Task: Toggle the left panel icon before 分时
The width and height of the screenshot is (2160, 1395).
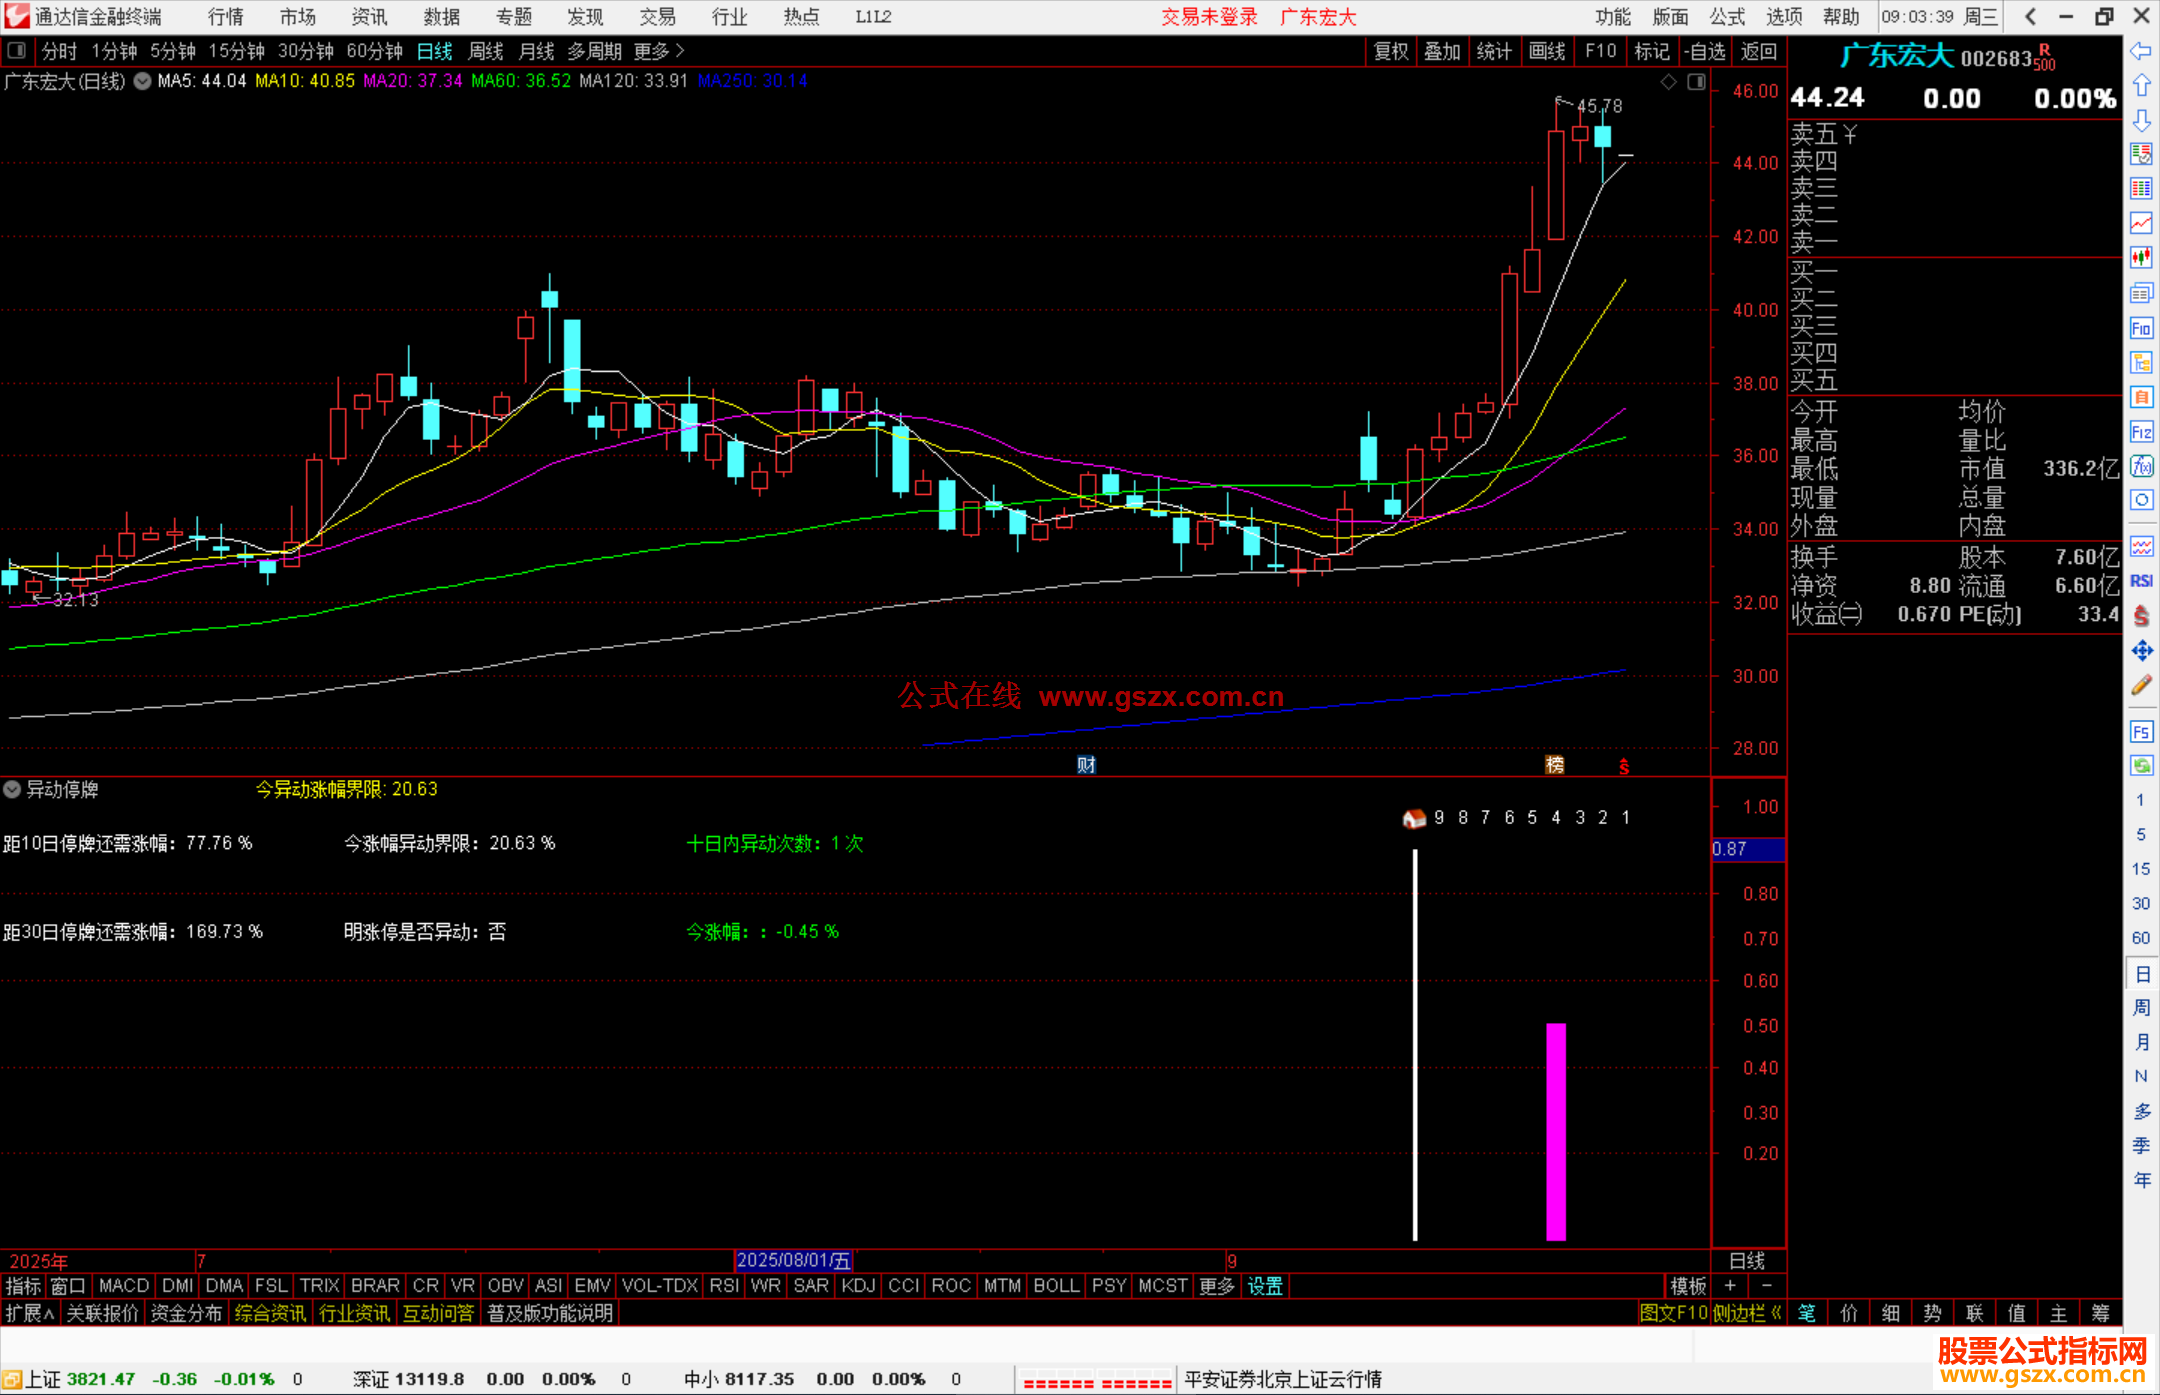Action: (16, 50)
